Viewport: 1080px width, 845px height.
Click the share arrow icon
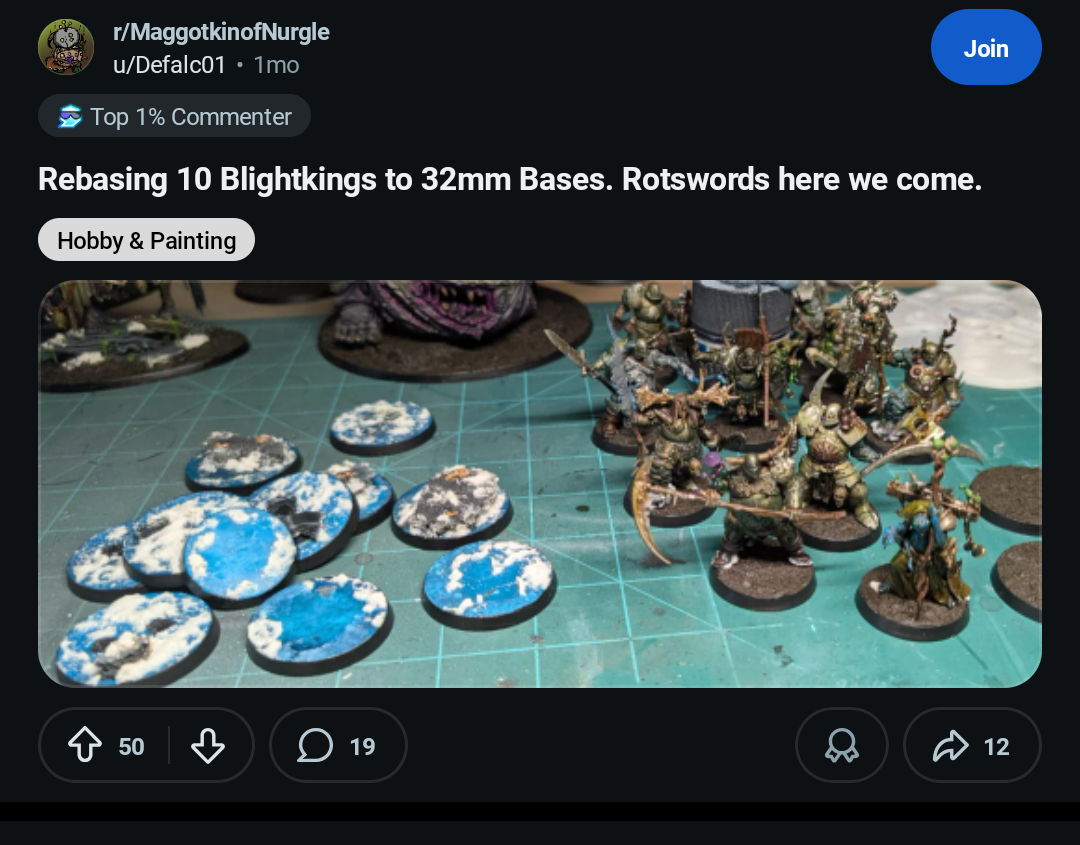951,745
